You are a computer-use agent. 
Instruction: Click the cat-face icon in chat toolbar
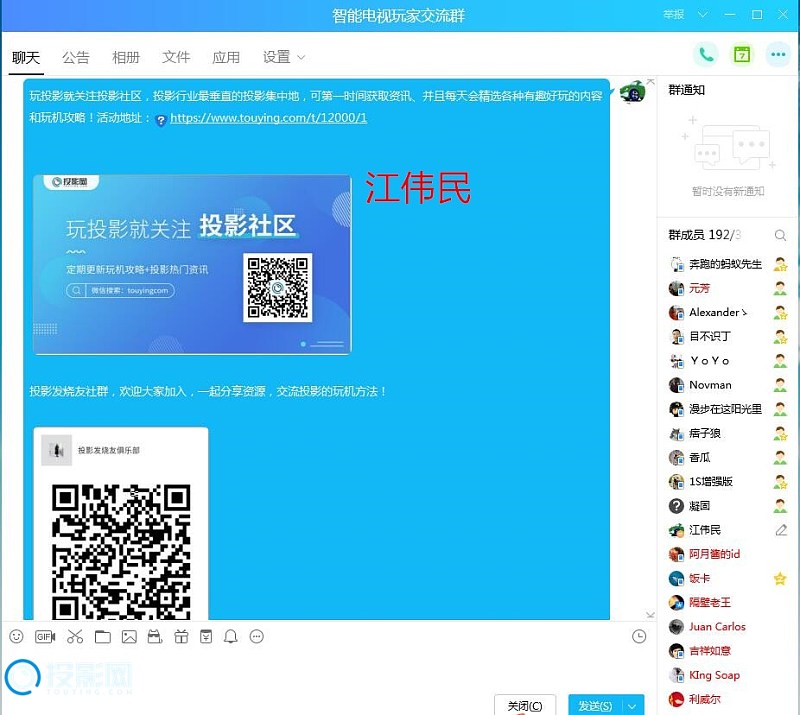(x=155, y=636)
